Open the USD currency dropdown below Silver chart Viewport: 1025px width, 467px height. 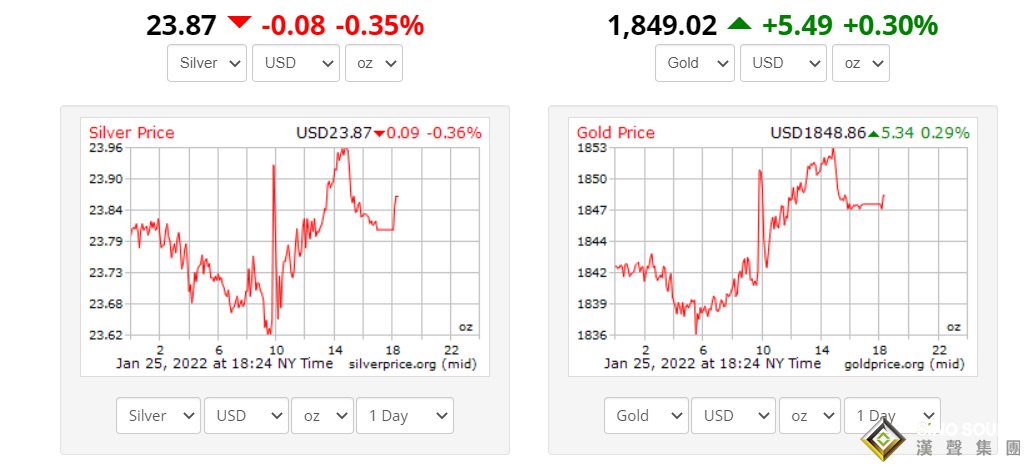tap(245, 416)
